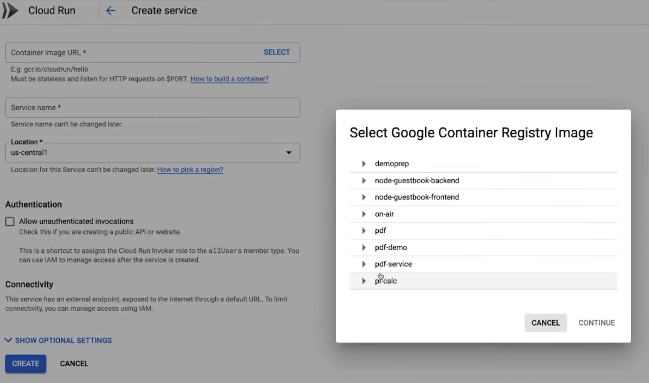Focus the Service name input field
The width and height of the screenshot is (649, 383).
[153, 108]
